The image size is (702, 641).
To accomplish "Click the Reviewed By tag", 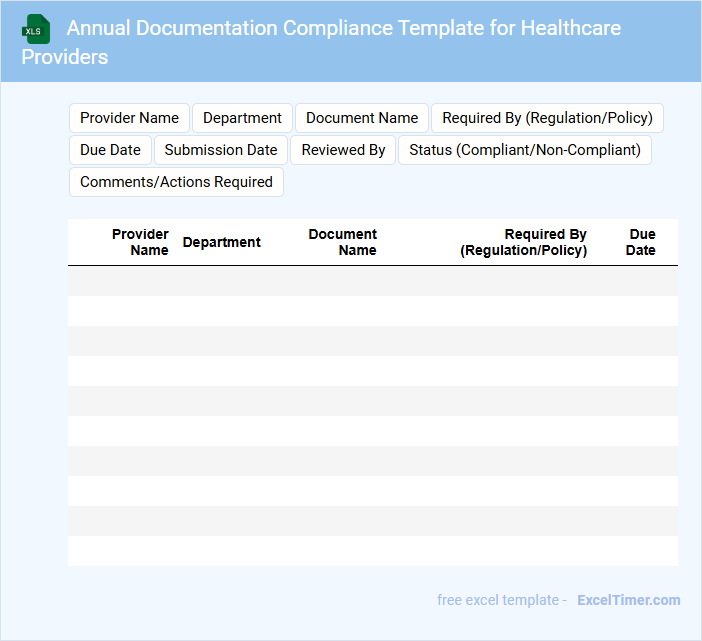I will pos(343,150).
